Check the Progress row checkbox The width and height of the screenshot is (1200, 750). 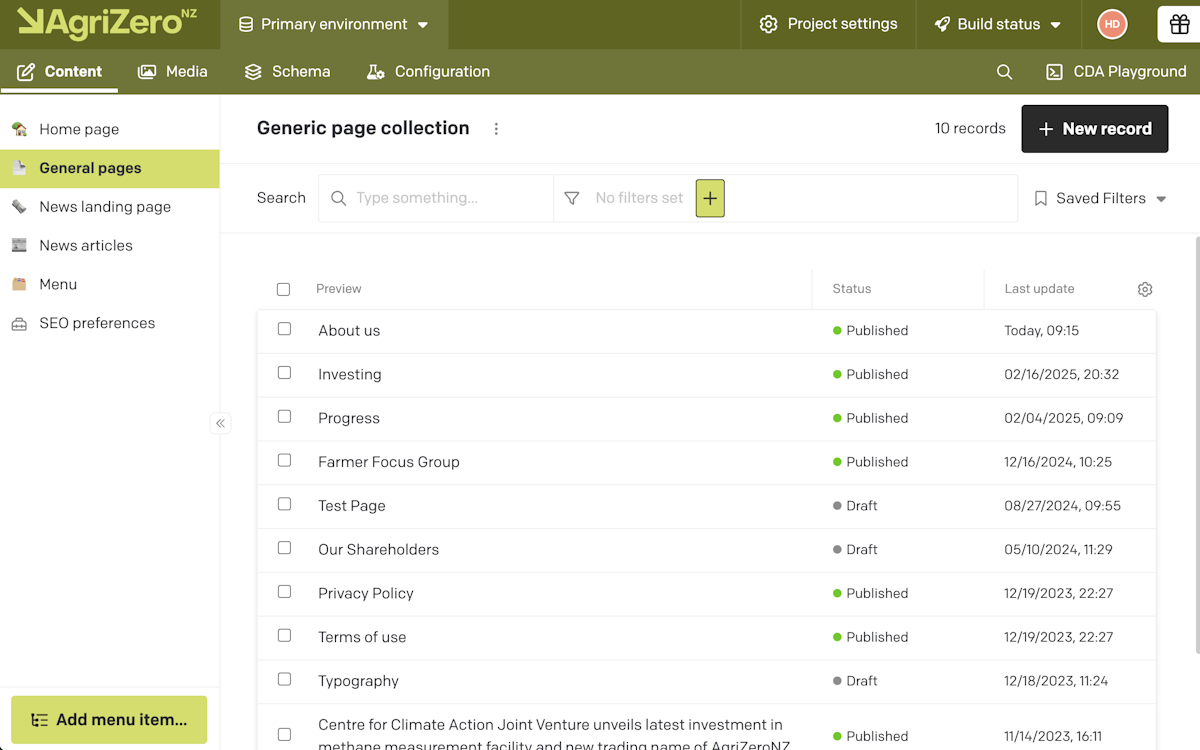[x=284, y=416]
